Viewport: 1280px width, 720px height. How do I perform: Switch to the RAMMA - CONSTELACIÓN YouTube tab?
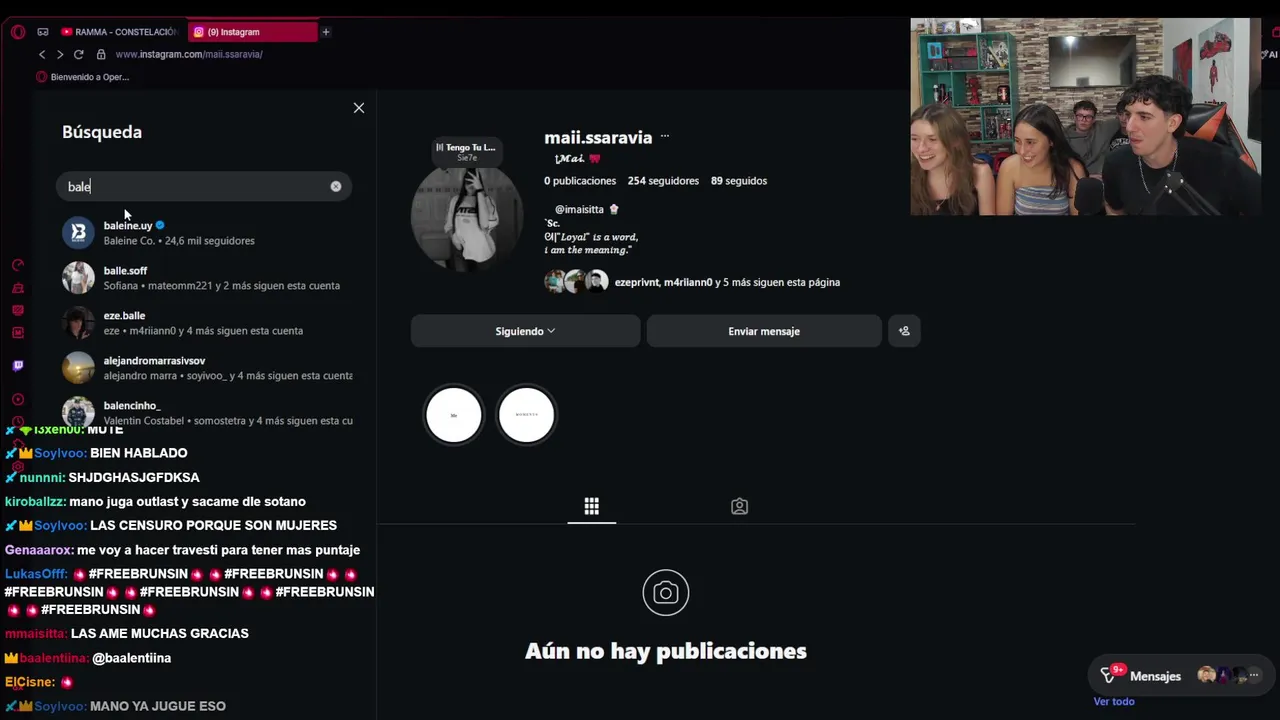[x=120, y=32]
